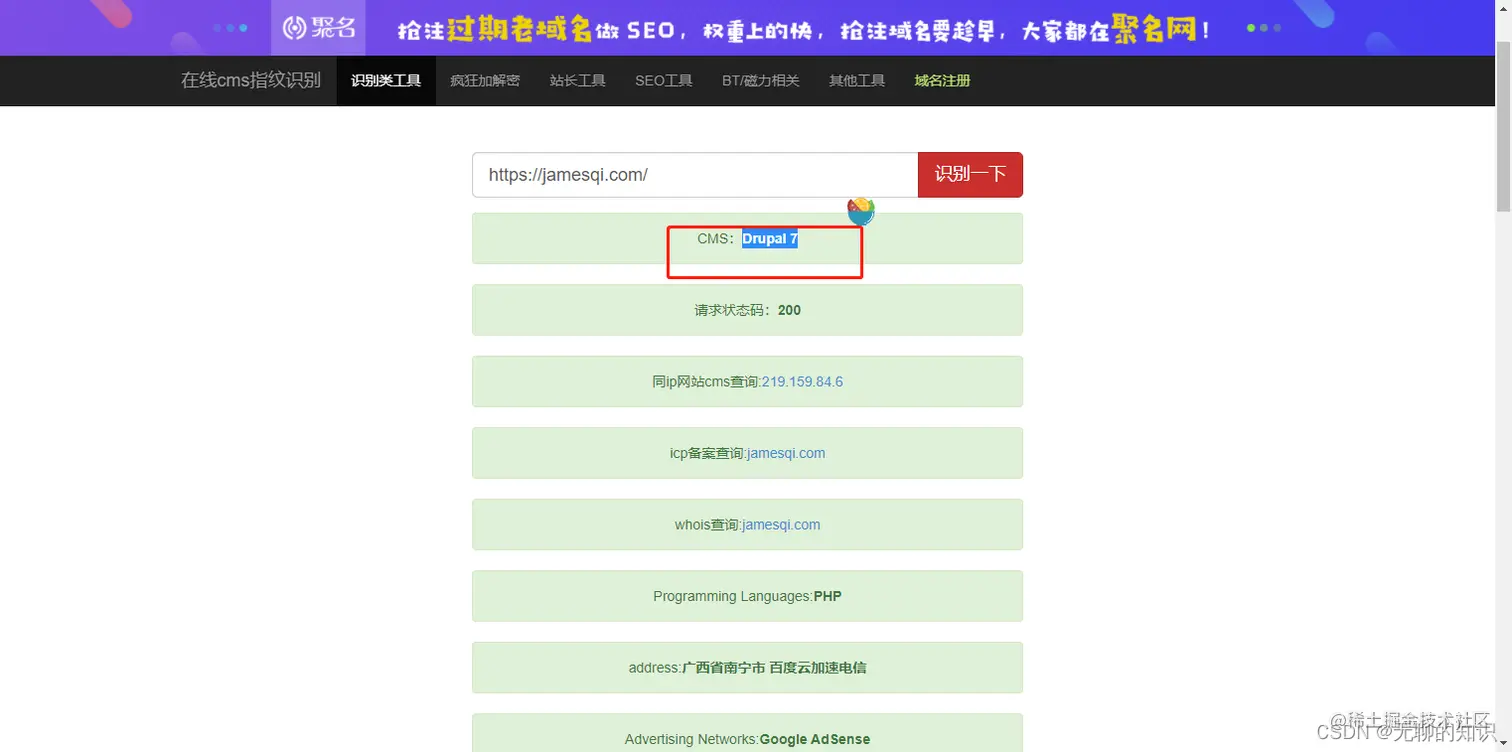Viewport: 1512px width, 752px height.
Task: Select the 识别类工具 navigation tab
Action: 386,80
